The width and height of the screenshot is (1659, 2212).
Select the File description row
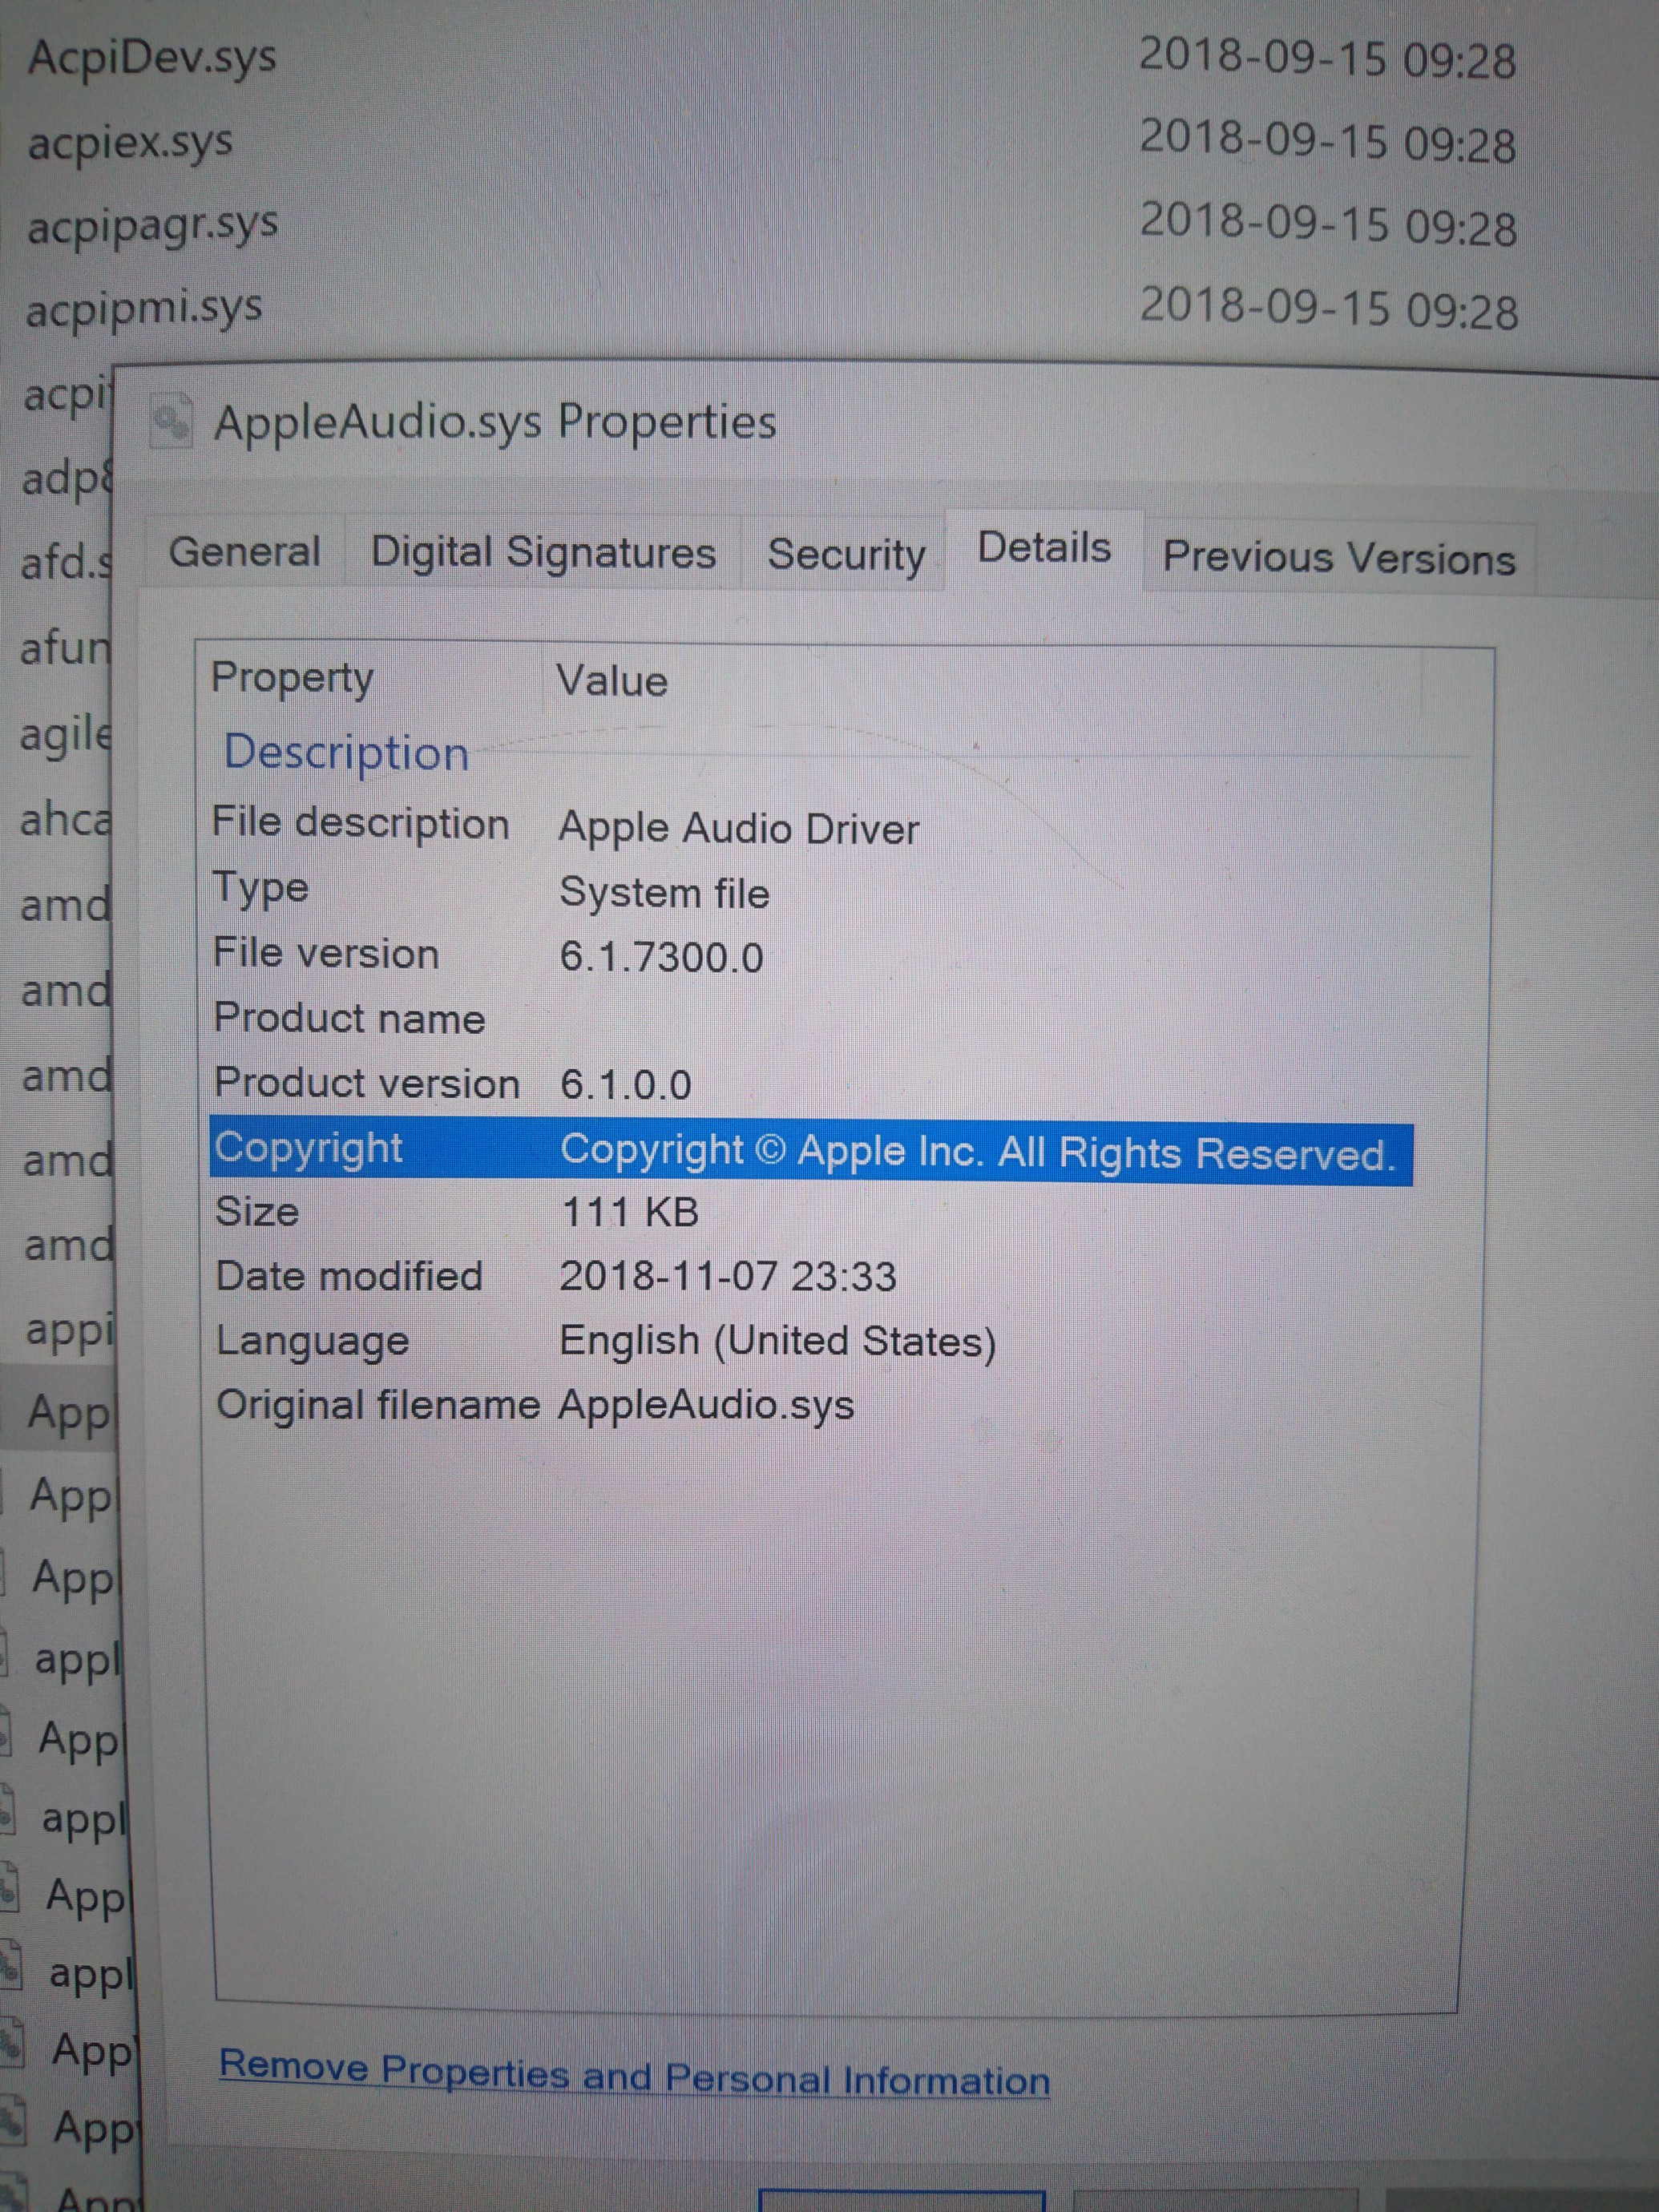(x=361, y=825)
